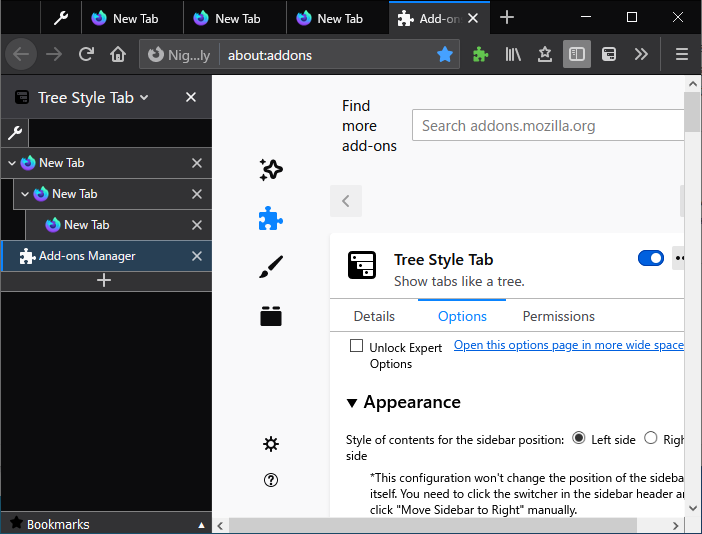Open the Home page

[x=118, y=55]
